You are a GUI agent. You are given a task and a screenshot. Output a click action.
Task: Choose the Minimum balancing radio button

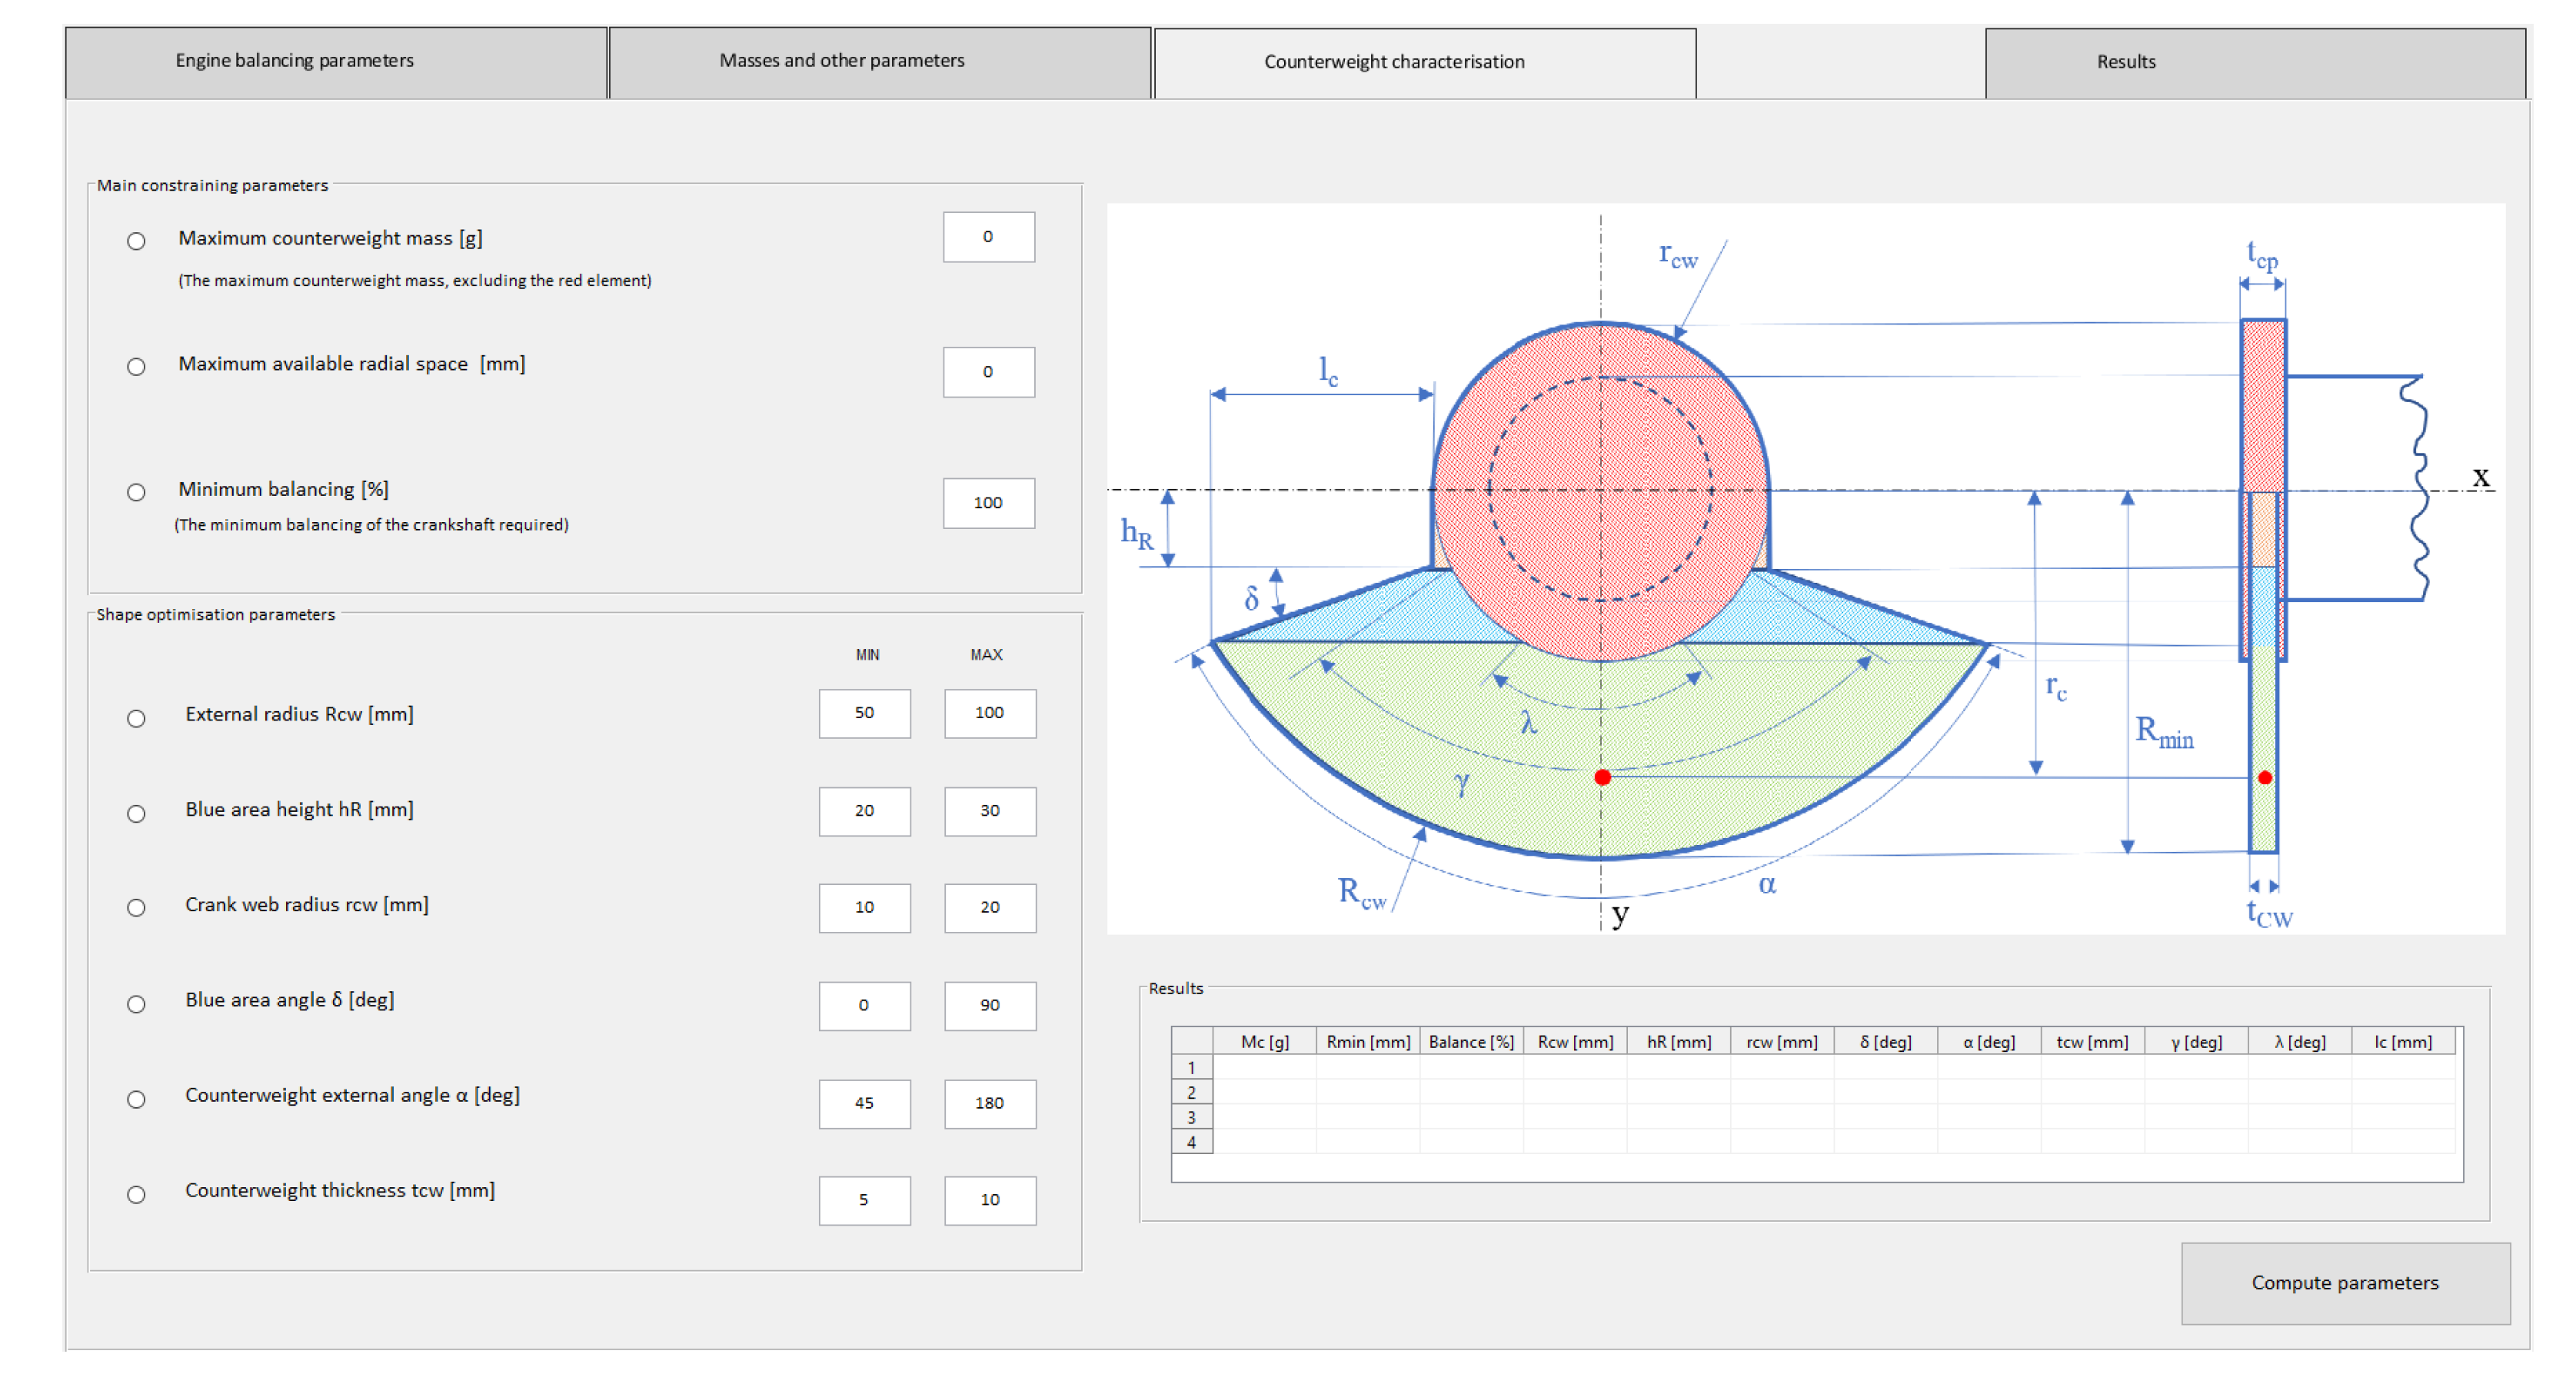pos(136,492)
